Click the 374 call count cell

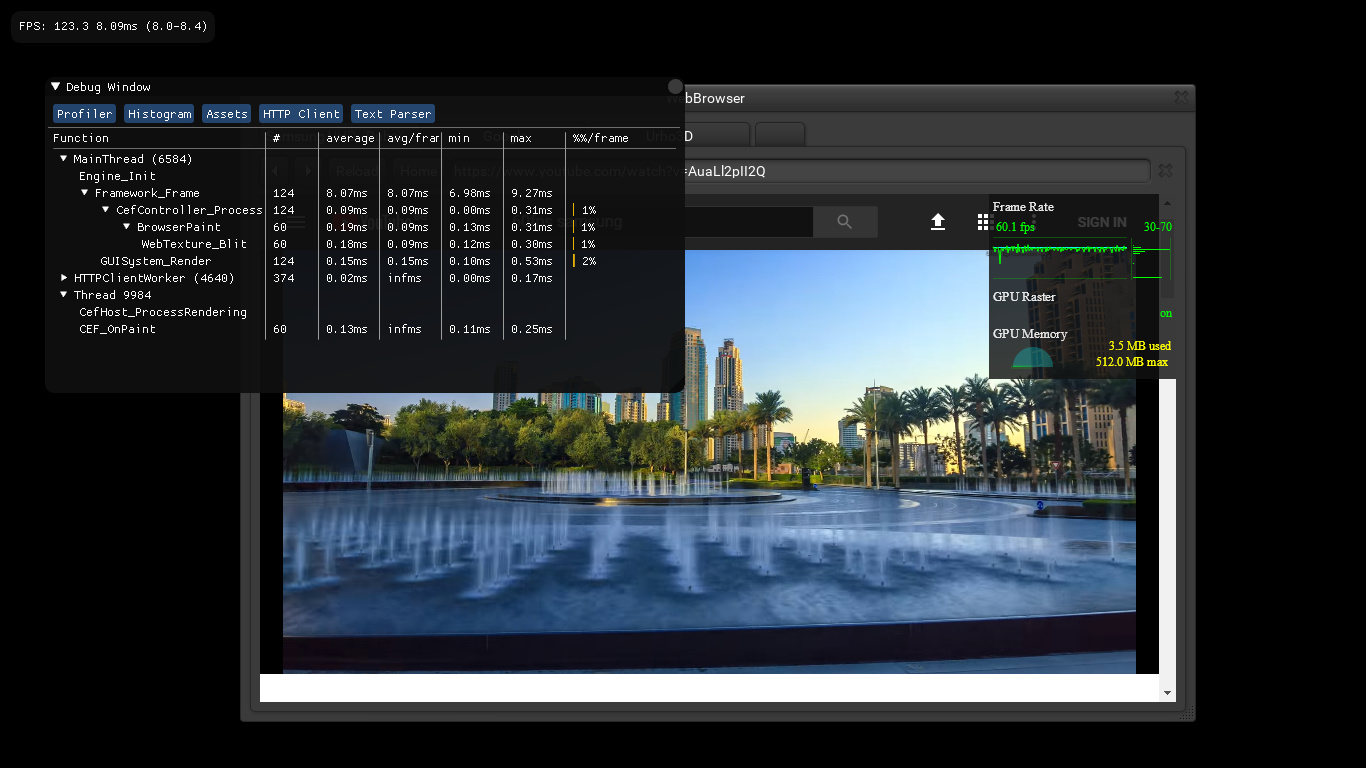(x=283, y=278)
